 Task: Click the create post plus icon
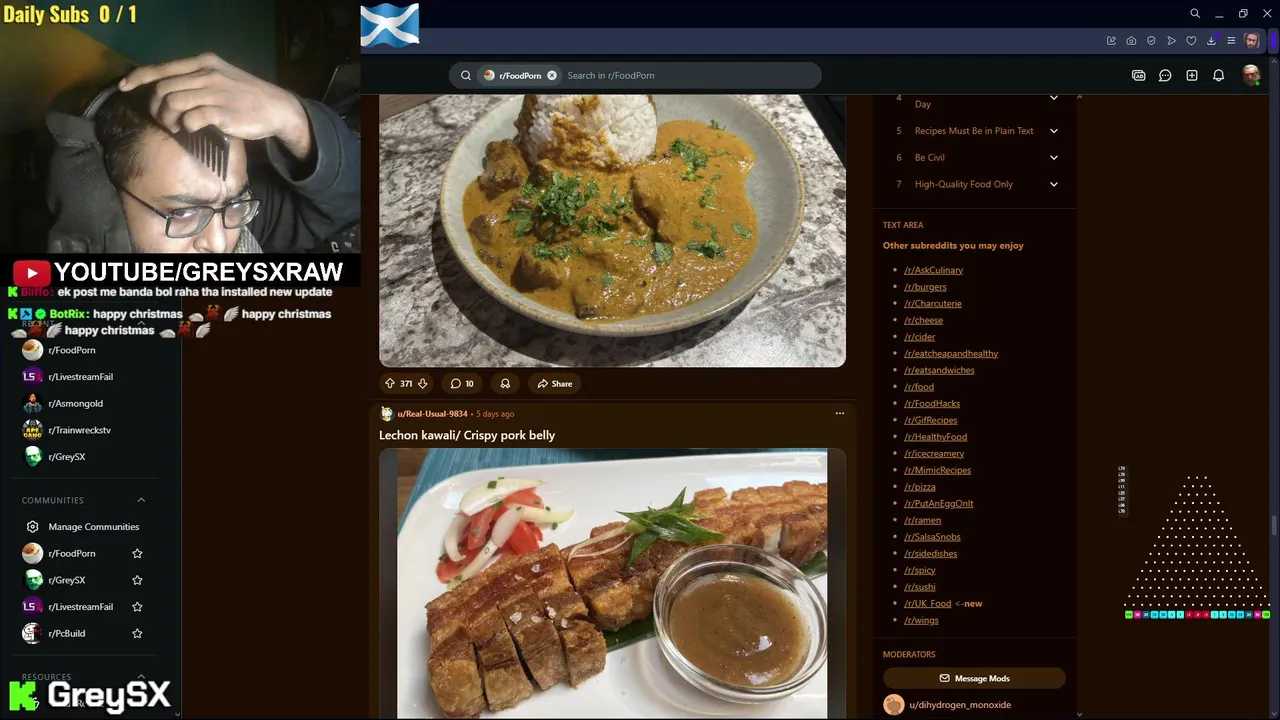point(1192,75)
